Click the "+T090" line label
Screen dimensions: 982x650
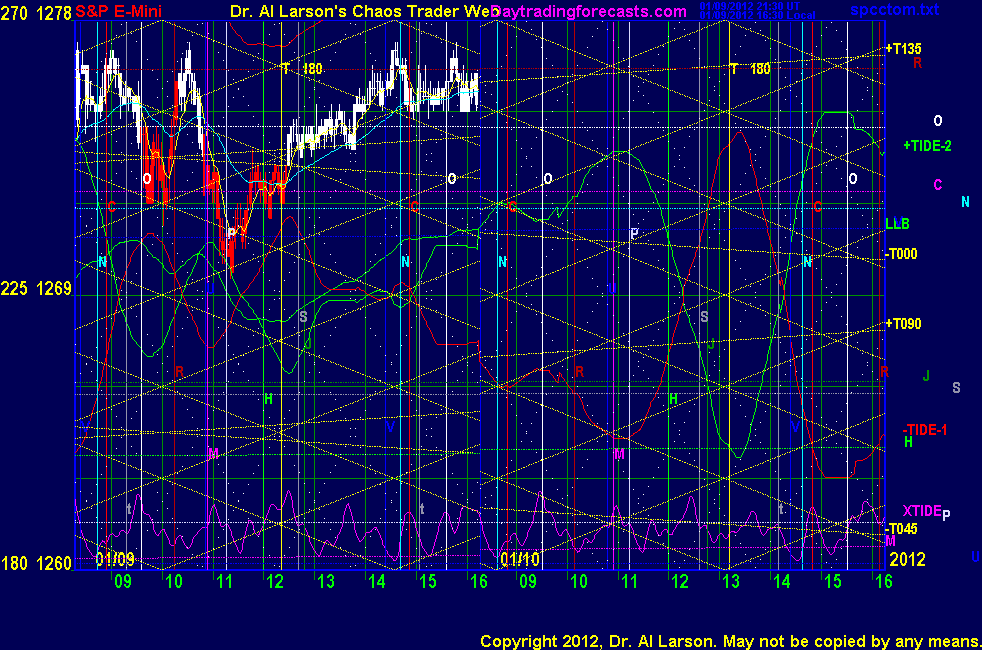pos(903,324)
